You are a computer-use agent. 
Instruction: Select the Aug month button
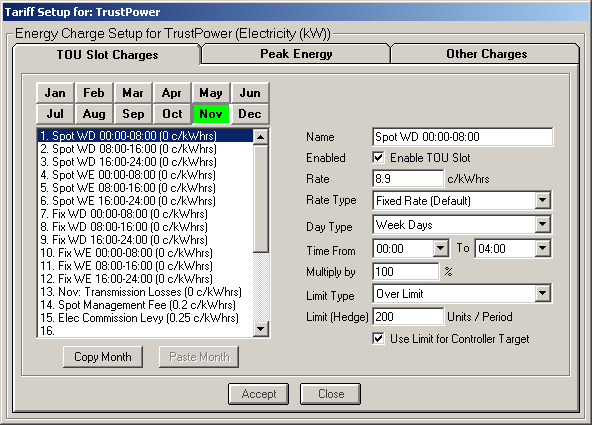[94, 114]
